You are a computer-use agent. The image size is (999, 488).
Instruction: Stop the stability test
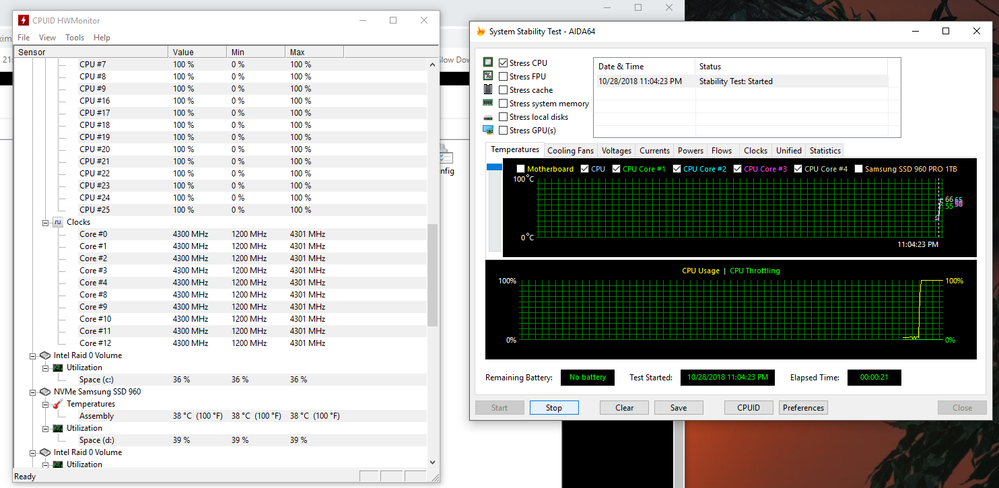point(554,408)
